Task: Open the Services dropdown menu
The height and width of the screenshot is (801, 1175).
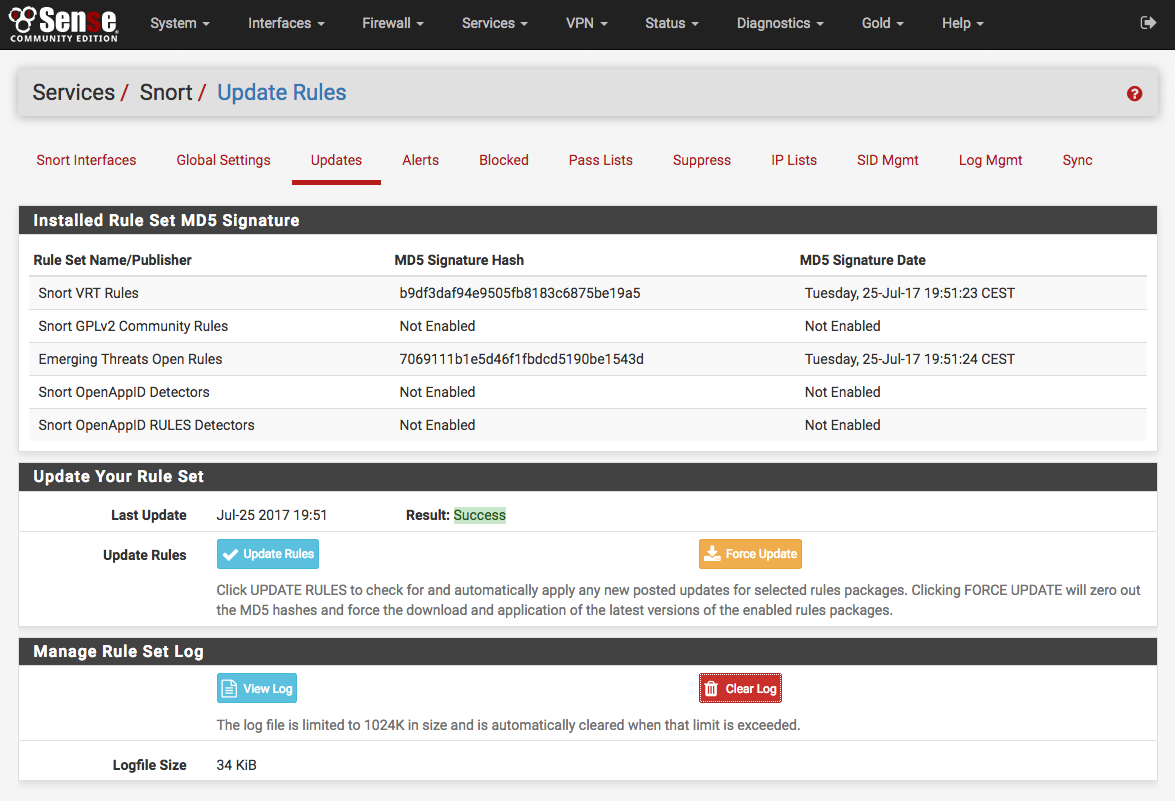Action: click(x=495, y=23)
